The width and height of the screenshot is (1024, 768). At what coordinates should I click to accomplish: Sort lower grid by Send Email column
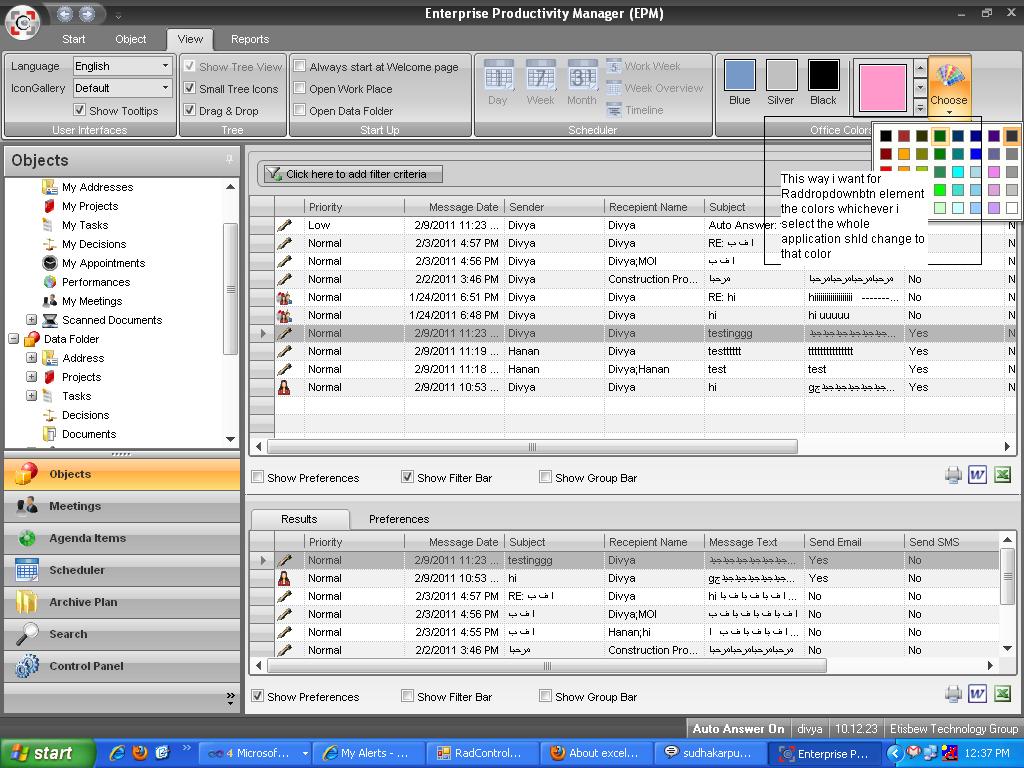[854, 542]
